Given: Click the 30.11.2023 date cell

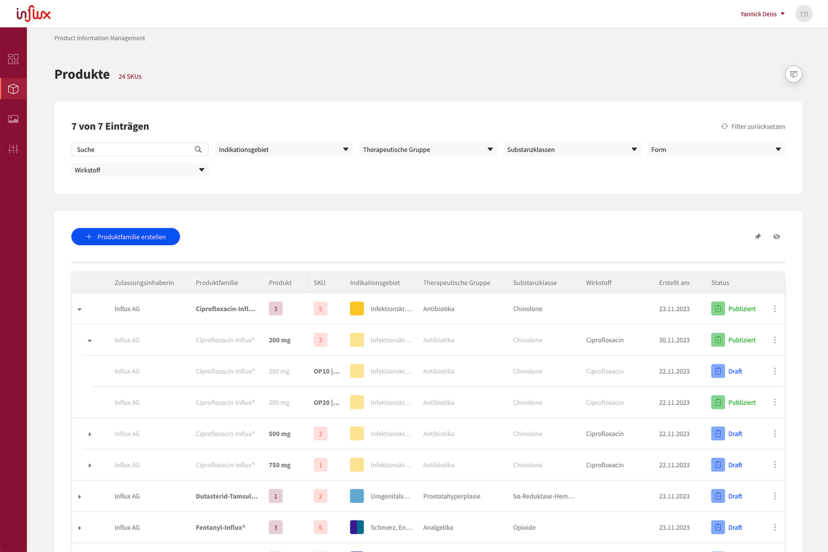Looking at the screenshot, I should [674, 340].
